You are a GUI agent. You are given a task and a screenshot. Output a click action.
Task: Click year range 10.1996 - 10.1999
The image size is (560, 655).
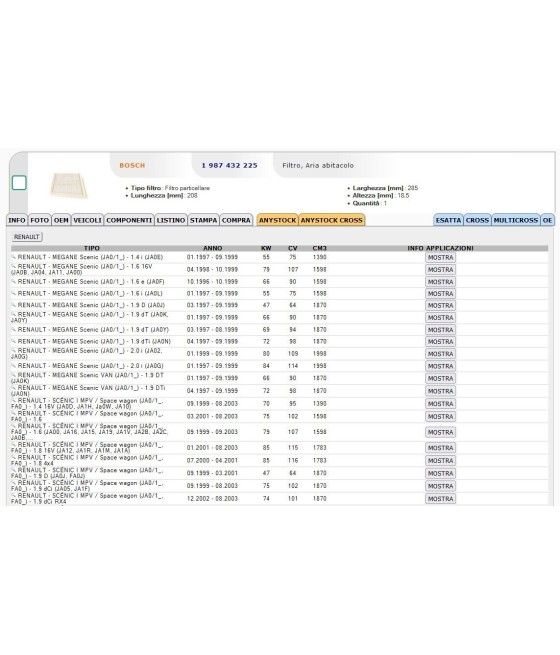[212, 282]
